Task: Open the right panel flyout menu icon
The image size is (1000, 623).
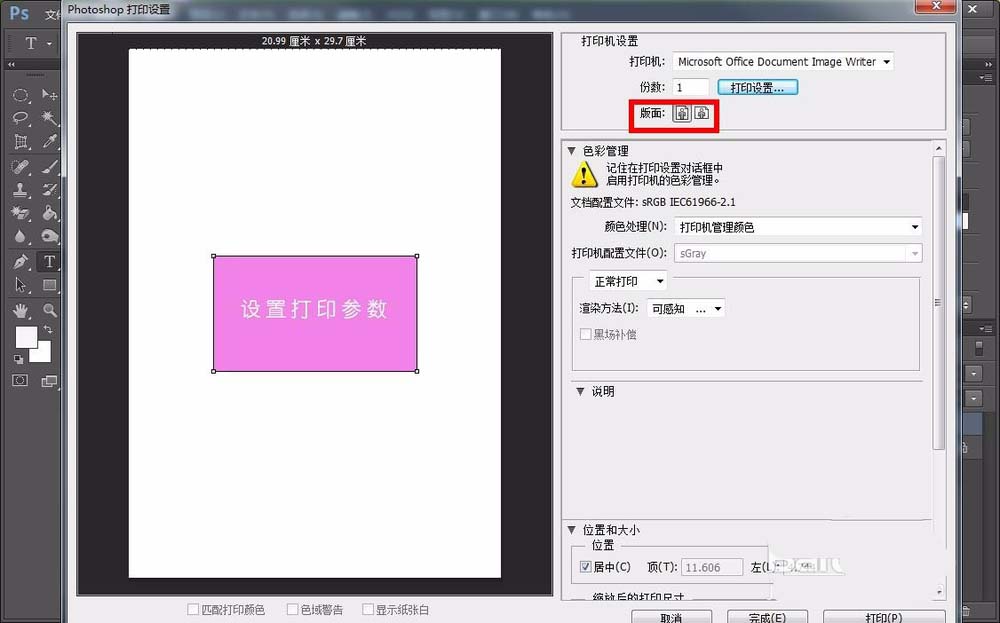Action: 986,77
